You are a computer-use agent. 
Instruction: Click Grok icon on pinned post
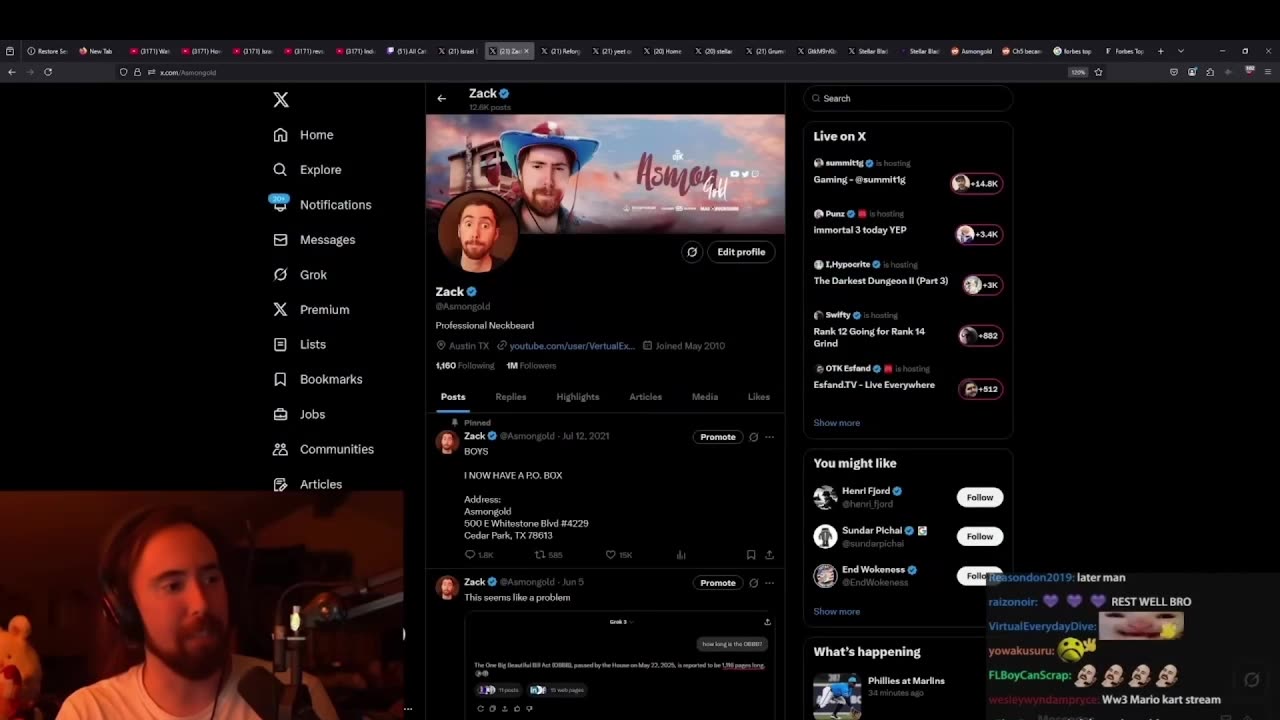click(754, 437)
